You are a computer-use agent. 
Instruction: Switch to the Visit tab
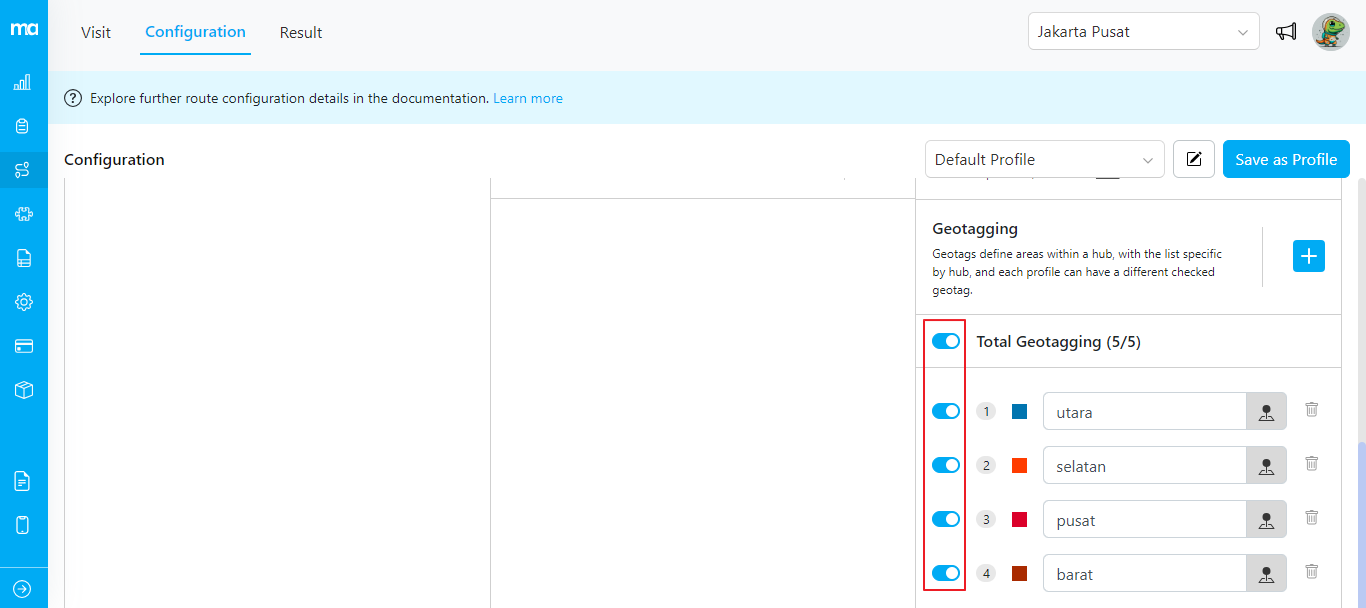click(x=96, y=32)
